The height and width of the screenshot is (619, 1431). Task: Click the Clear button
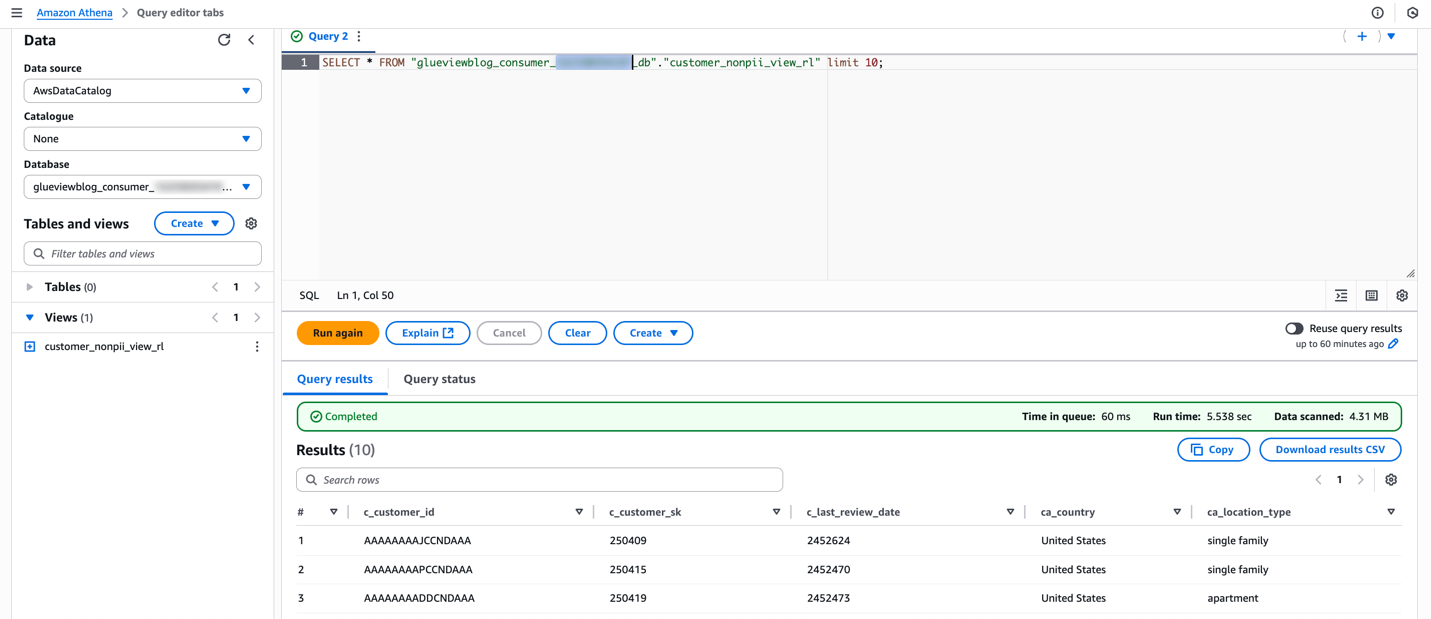(x=577, y=333)
